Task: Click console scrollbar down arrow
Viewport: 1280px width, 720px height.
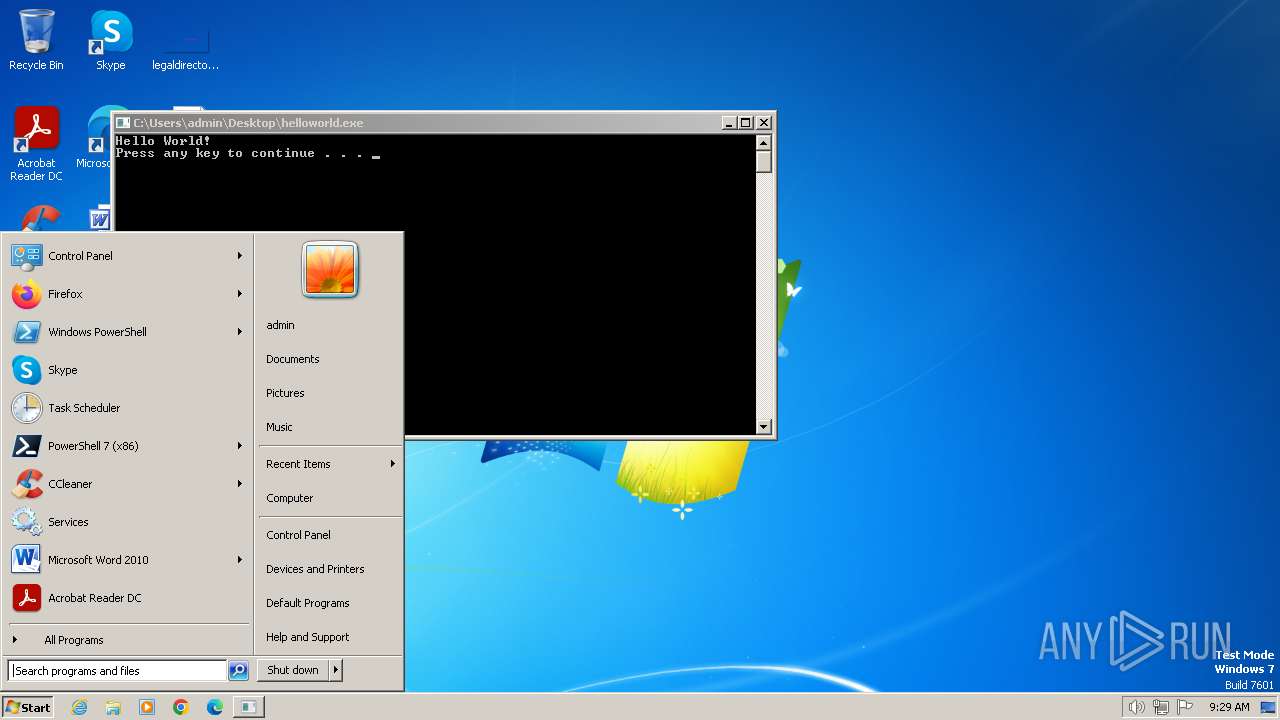Action: (764, 427)
